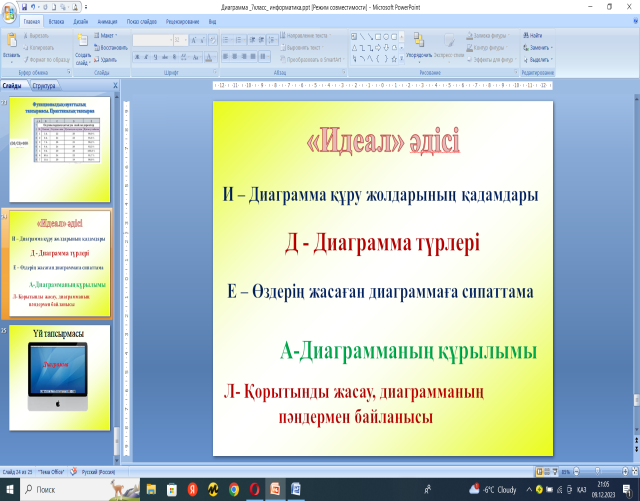This screenshot has width=640, height=501.
Task: Increase font size with A-up icon
Action: pos(194,40)
